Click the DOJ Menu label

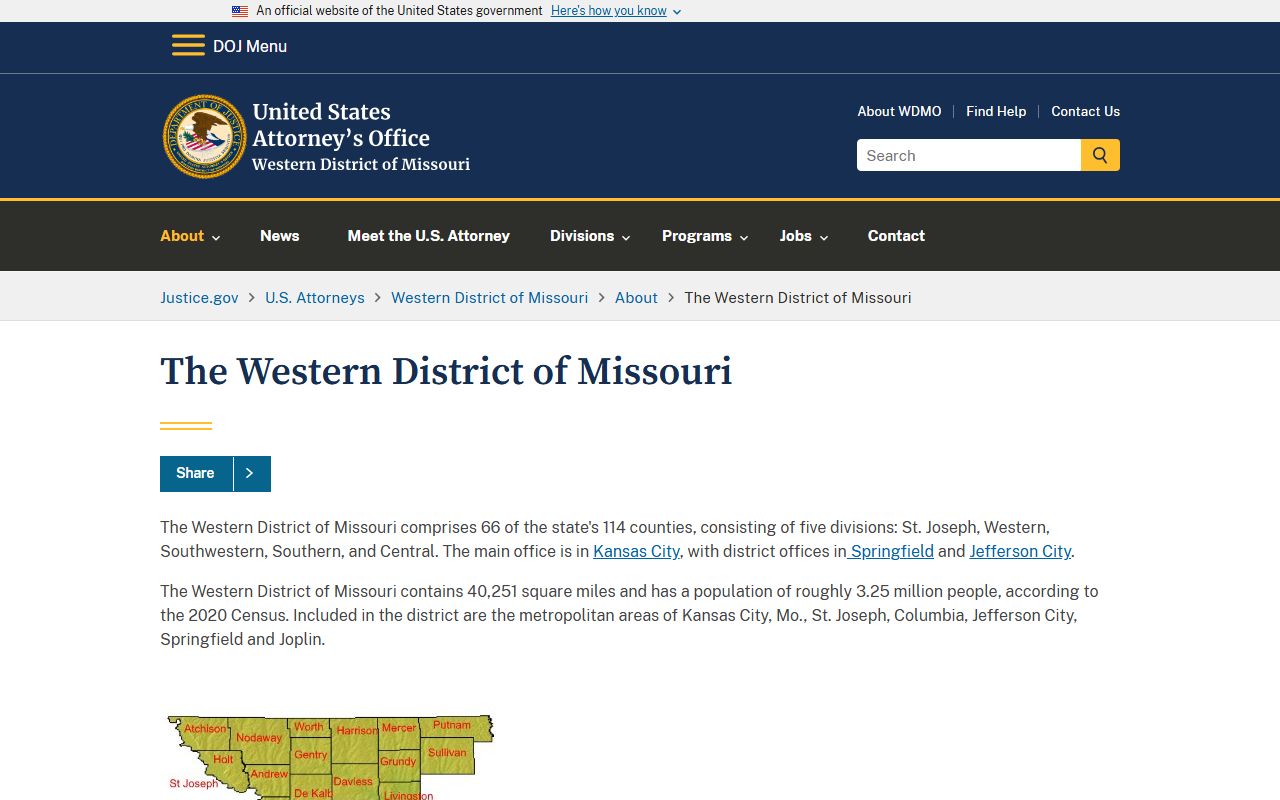click(250, 46)
